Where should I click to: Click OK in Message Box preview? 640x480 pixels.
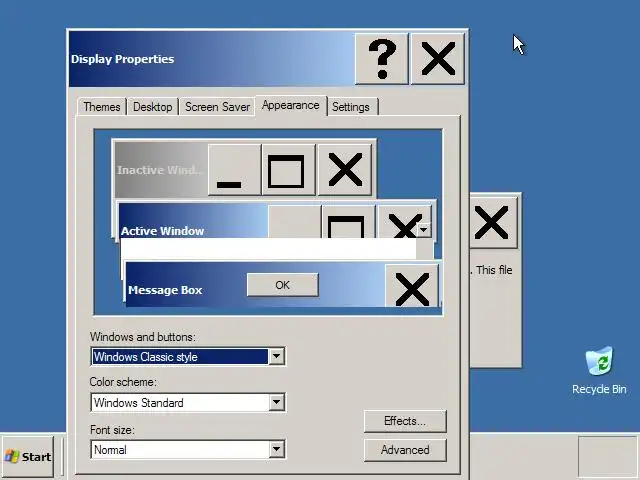point(282,284)
